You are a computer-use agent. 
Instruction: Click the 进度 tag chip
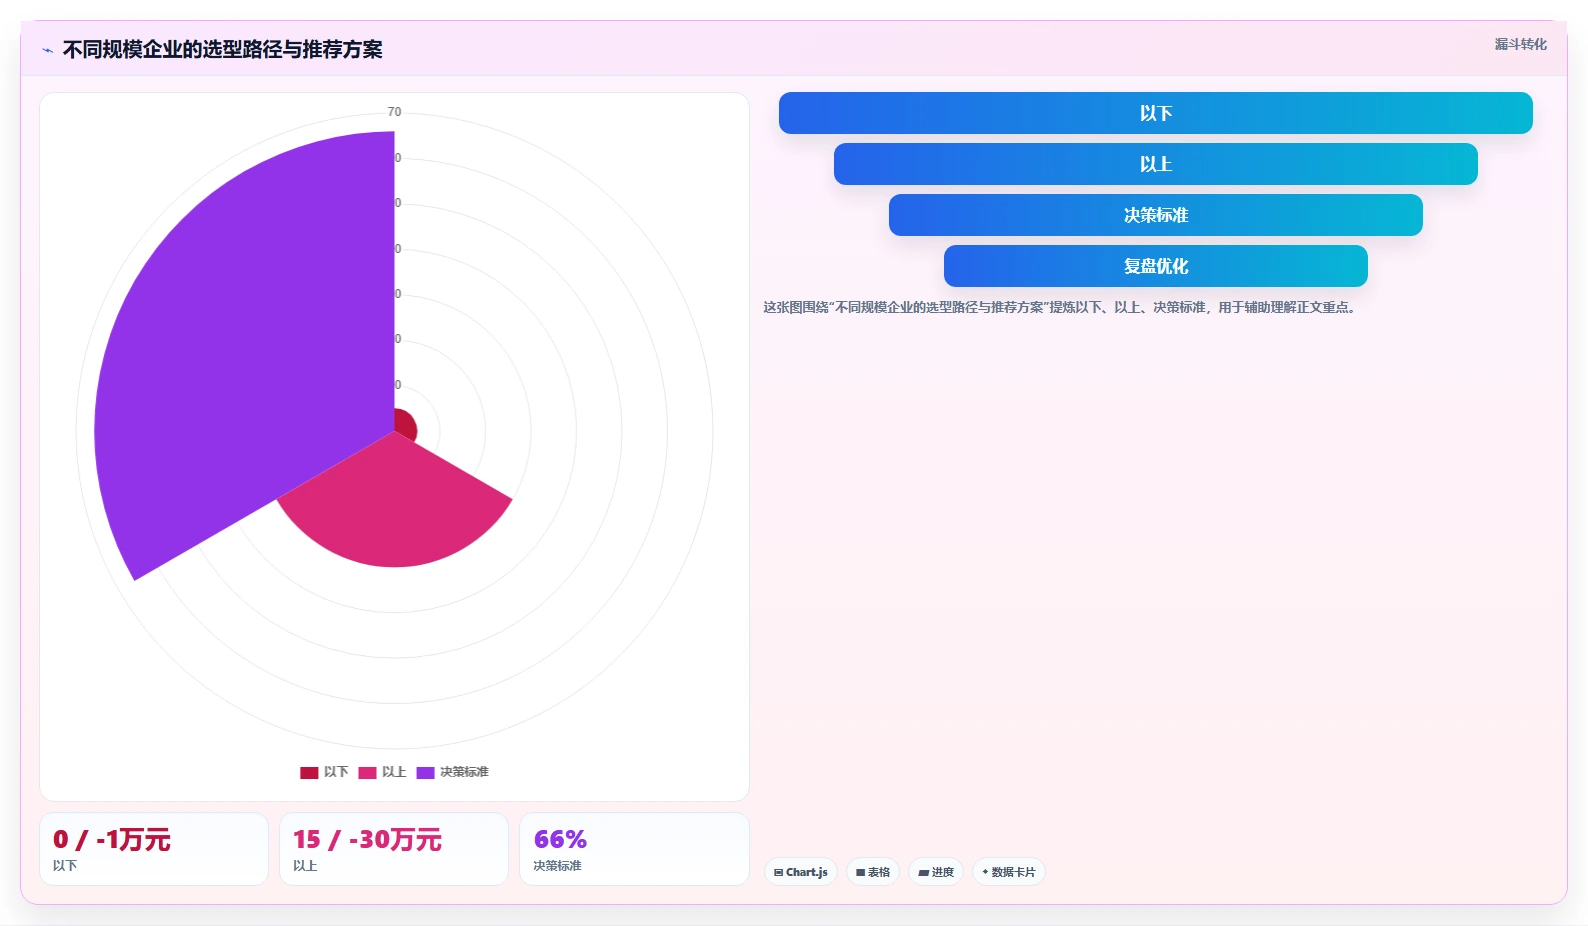pyautogui.click(x=936, y=872)
